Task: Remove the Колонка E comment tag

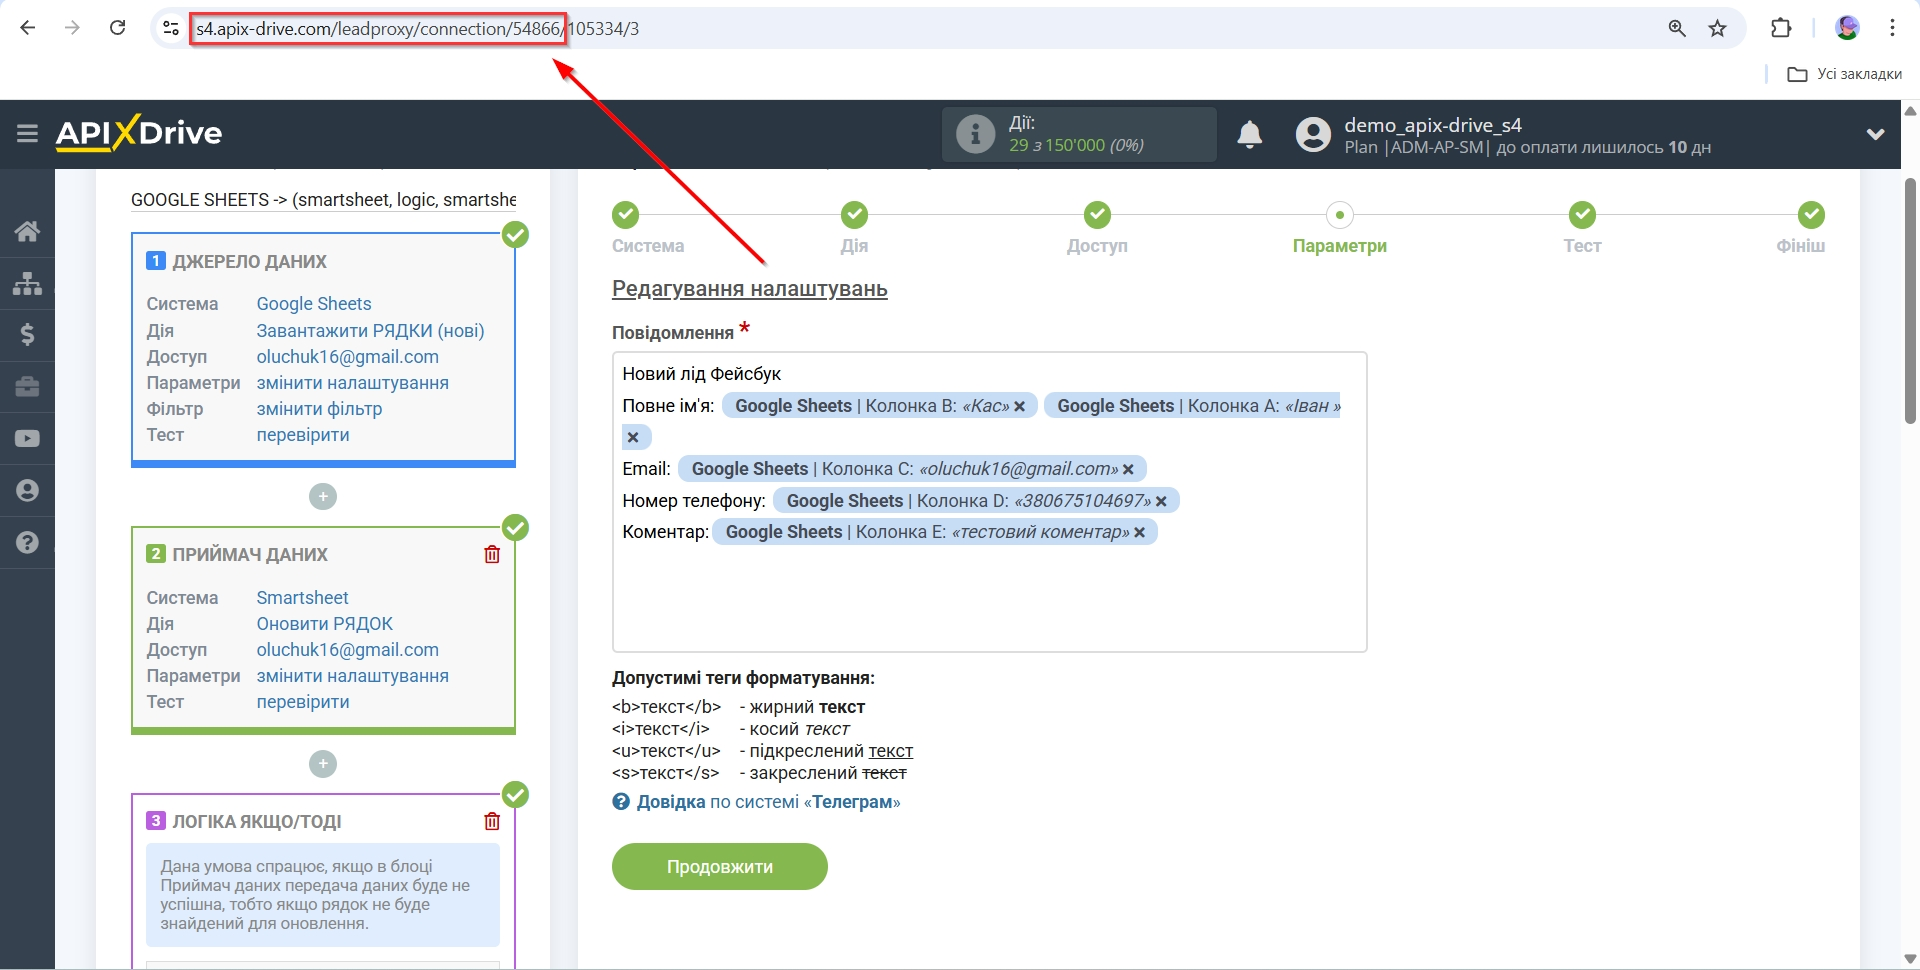Action: pos(1139,532)
